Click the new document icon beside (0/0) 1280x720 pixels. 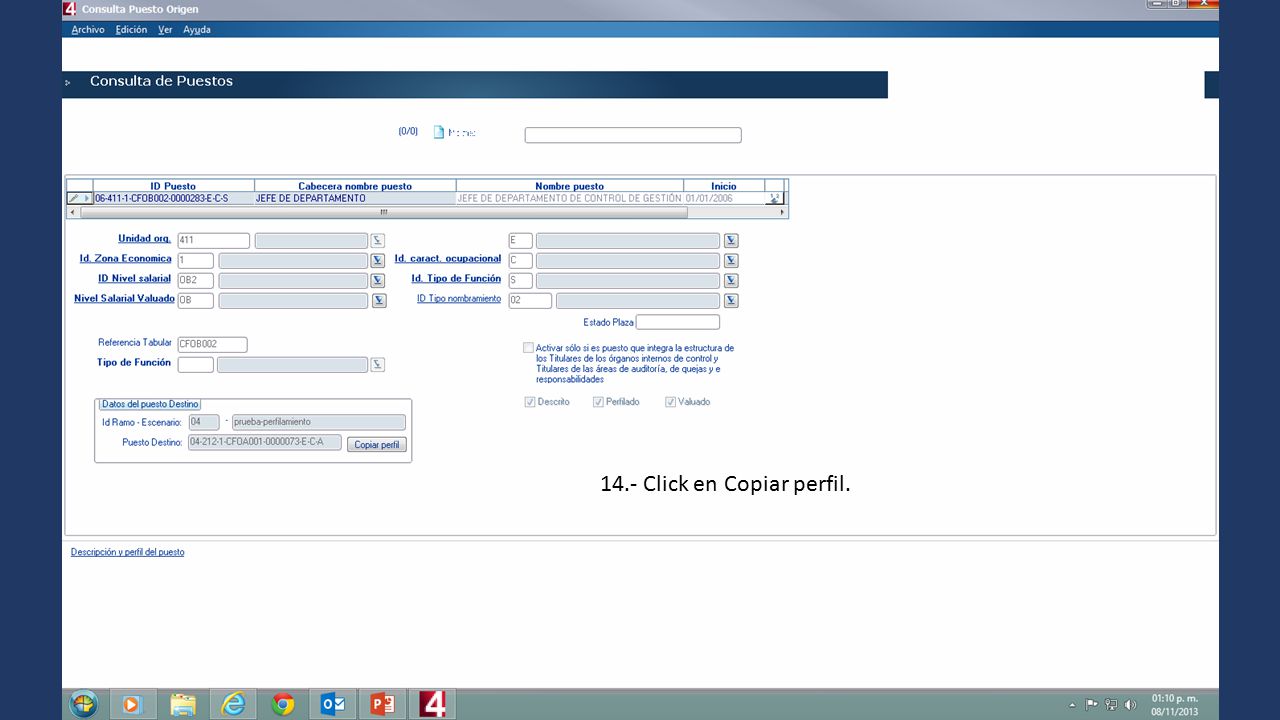click(439, 132)
